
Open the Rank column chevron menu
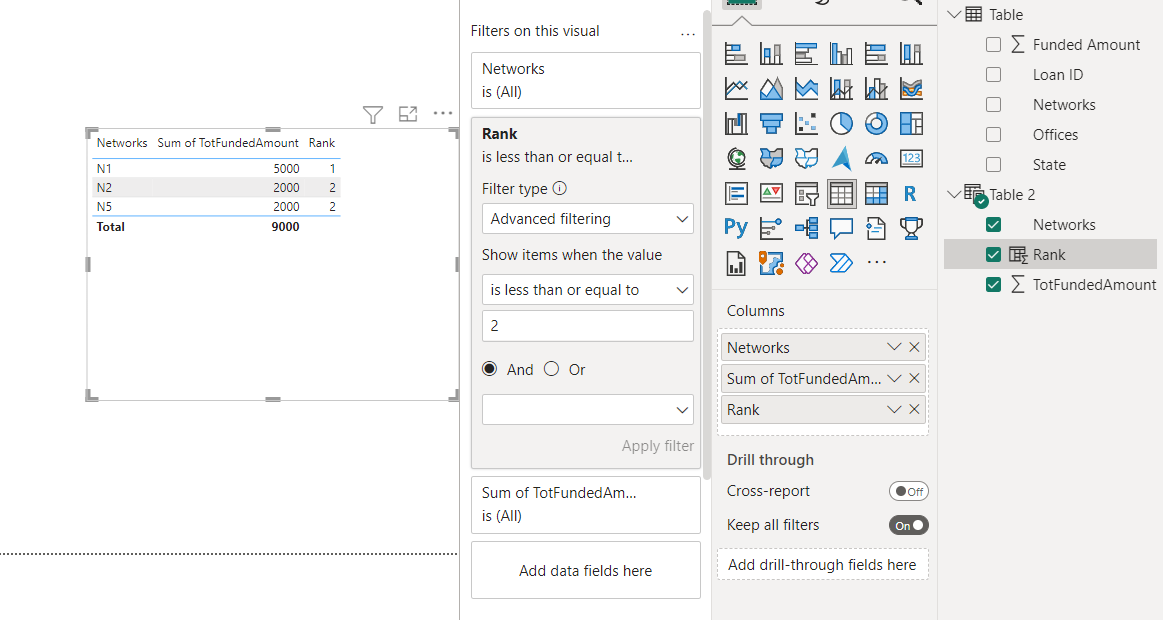tap(894, 409)
